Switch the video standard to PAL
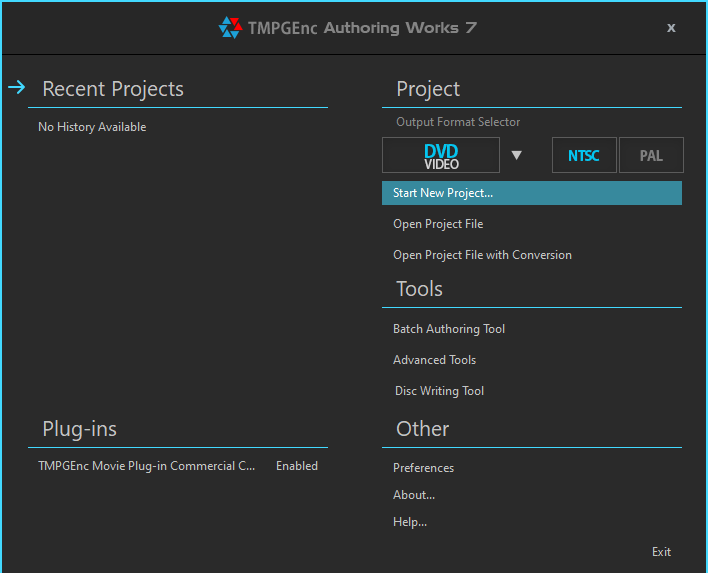 pos(651,156)
